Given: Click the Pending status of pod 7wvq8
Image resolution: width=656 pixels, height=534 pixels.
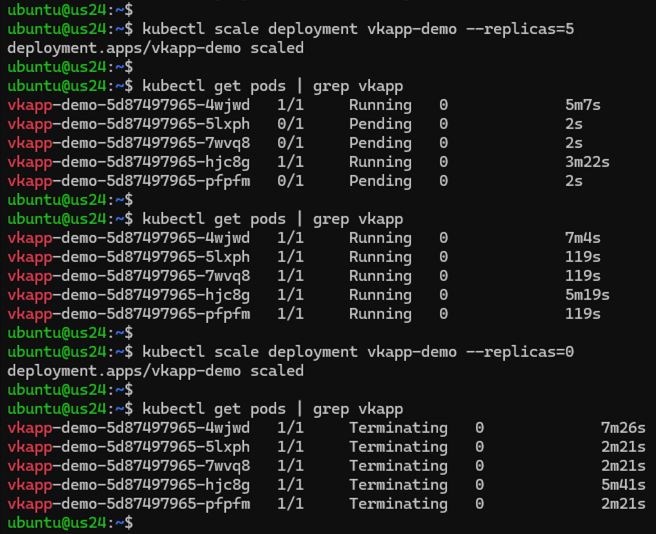Looking at the screenshot, I should click(380, 143).
